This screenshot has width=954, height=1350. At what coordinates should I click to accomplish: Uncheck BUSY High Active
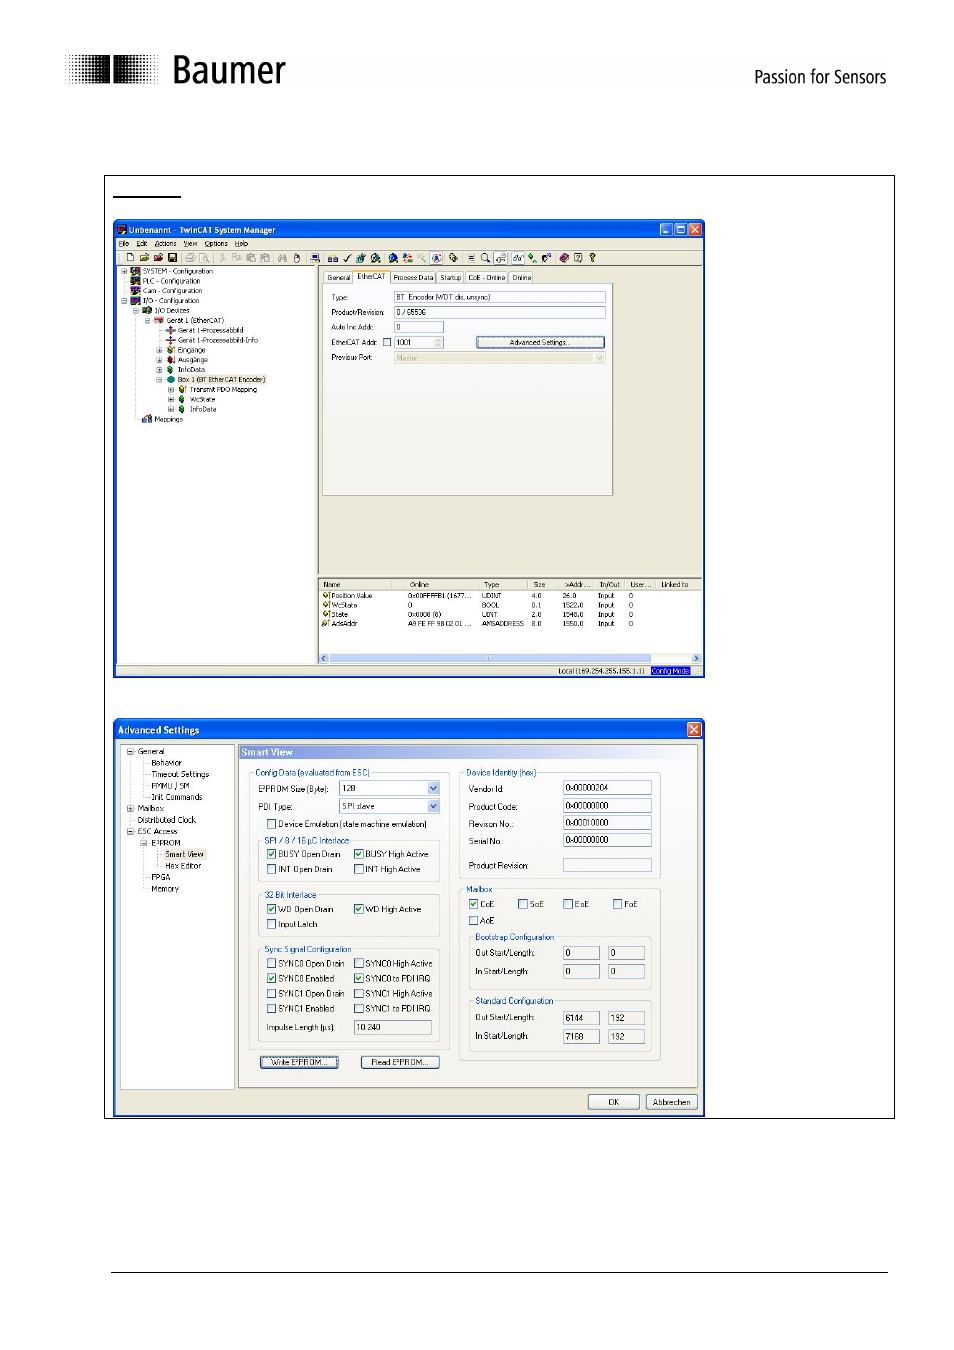click(358, 854)
